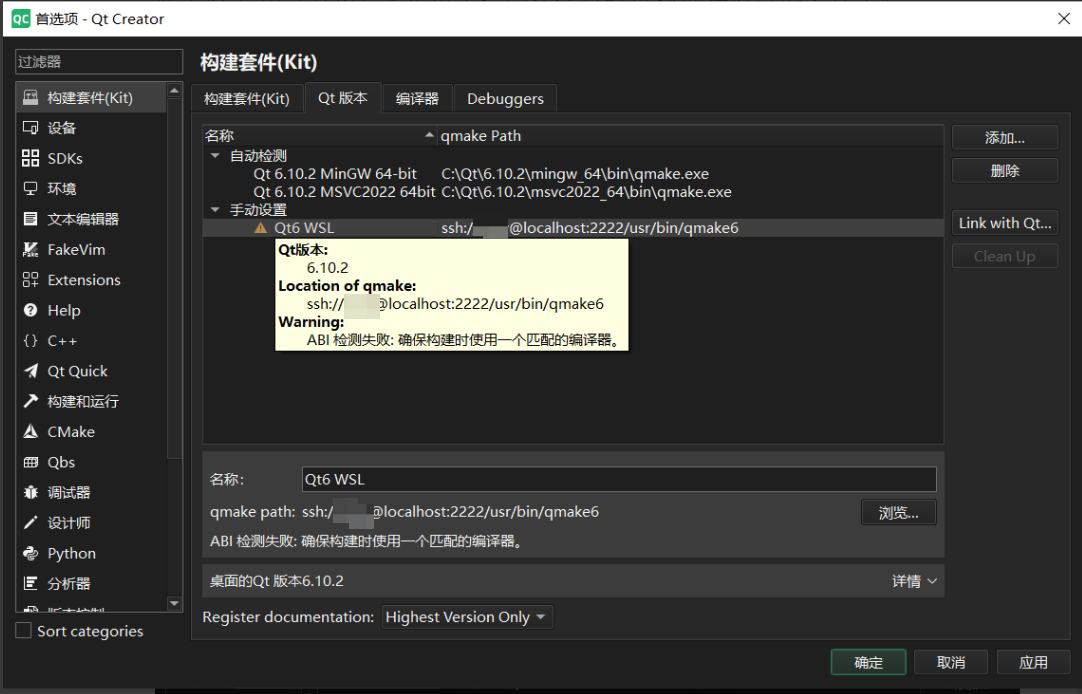Image resolution: width=1082 pixels, height=694 pixels.
Task: Open the 分析器 category icon
Action: pos(30,583)
